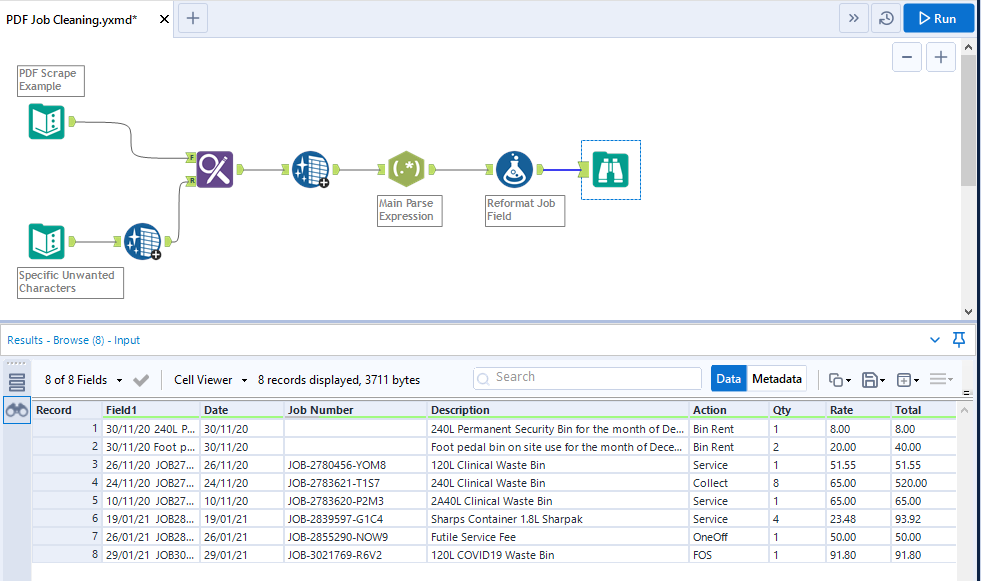Switch results view to Data
Image resolution: width=981 pixels, height=581 pixels.
pos(729,379)
